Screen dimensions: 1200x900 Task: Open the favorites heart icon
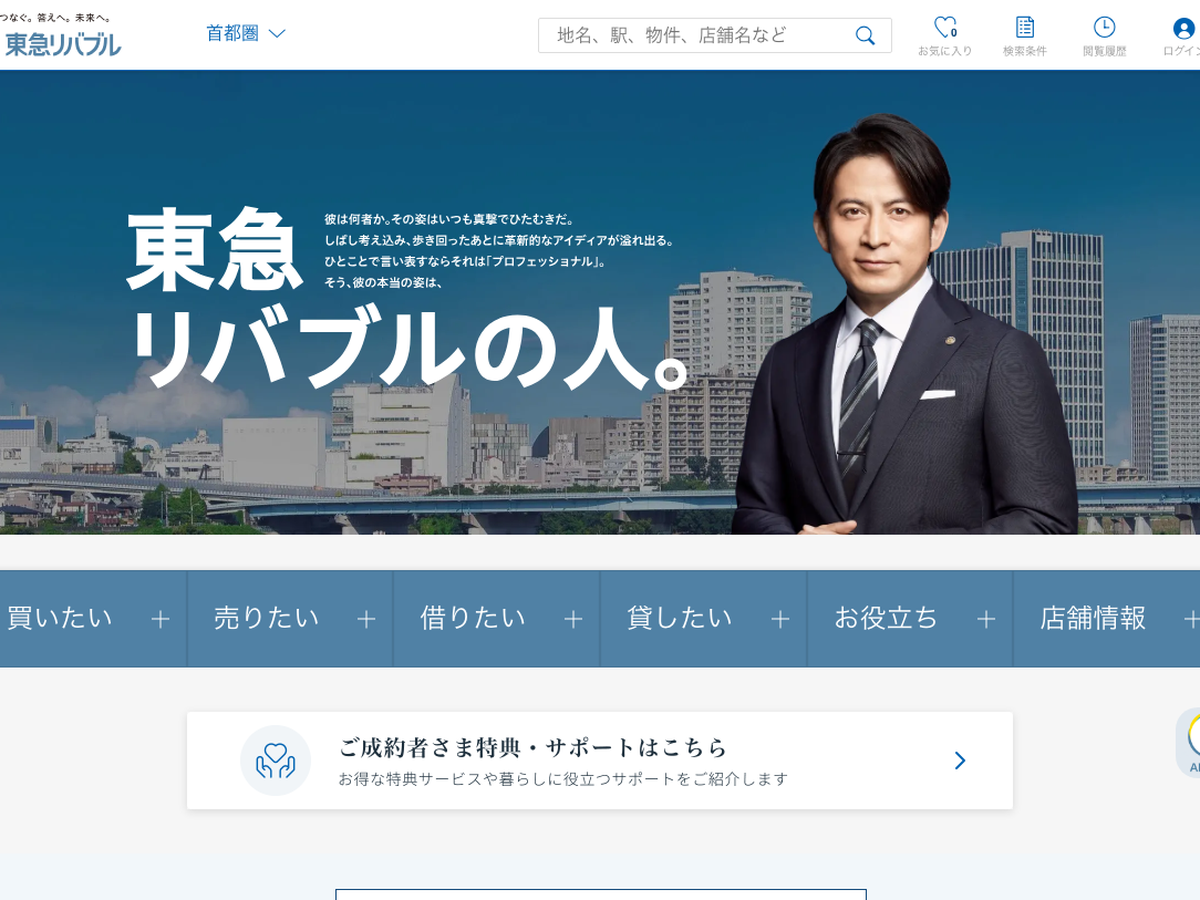click(945, 27)
